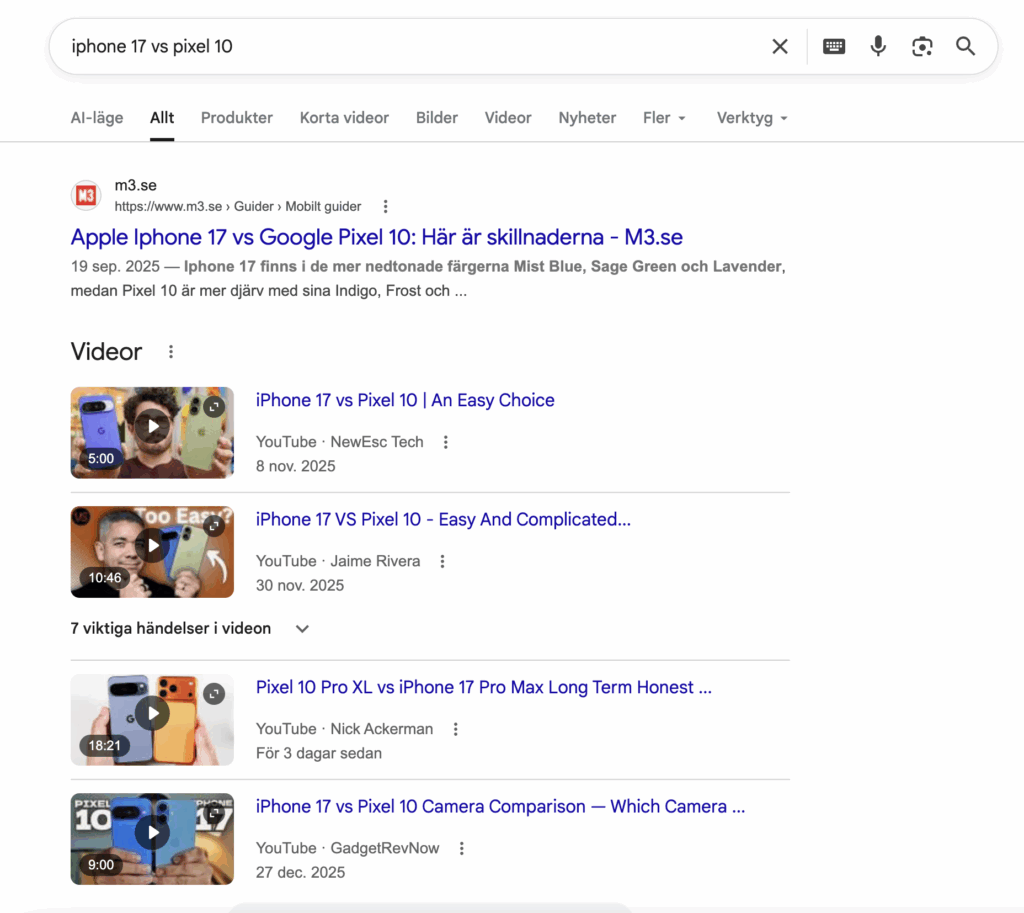Click the För 3 dagar sedan text
This screenshot has height=913, width=1024.
pos(319,754)
